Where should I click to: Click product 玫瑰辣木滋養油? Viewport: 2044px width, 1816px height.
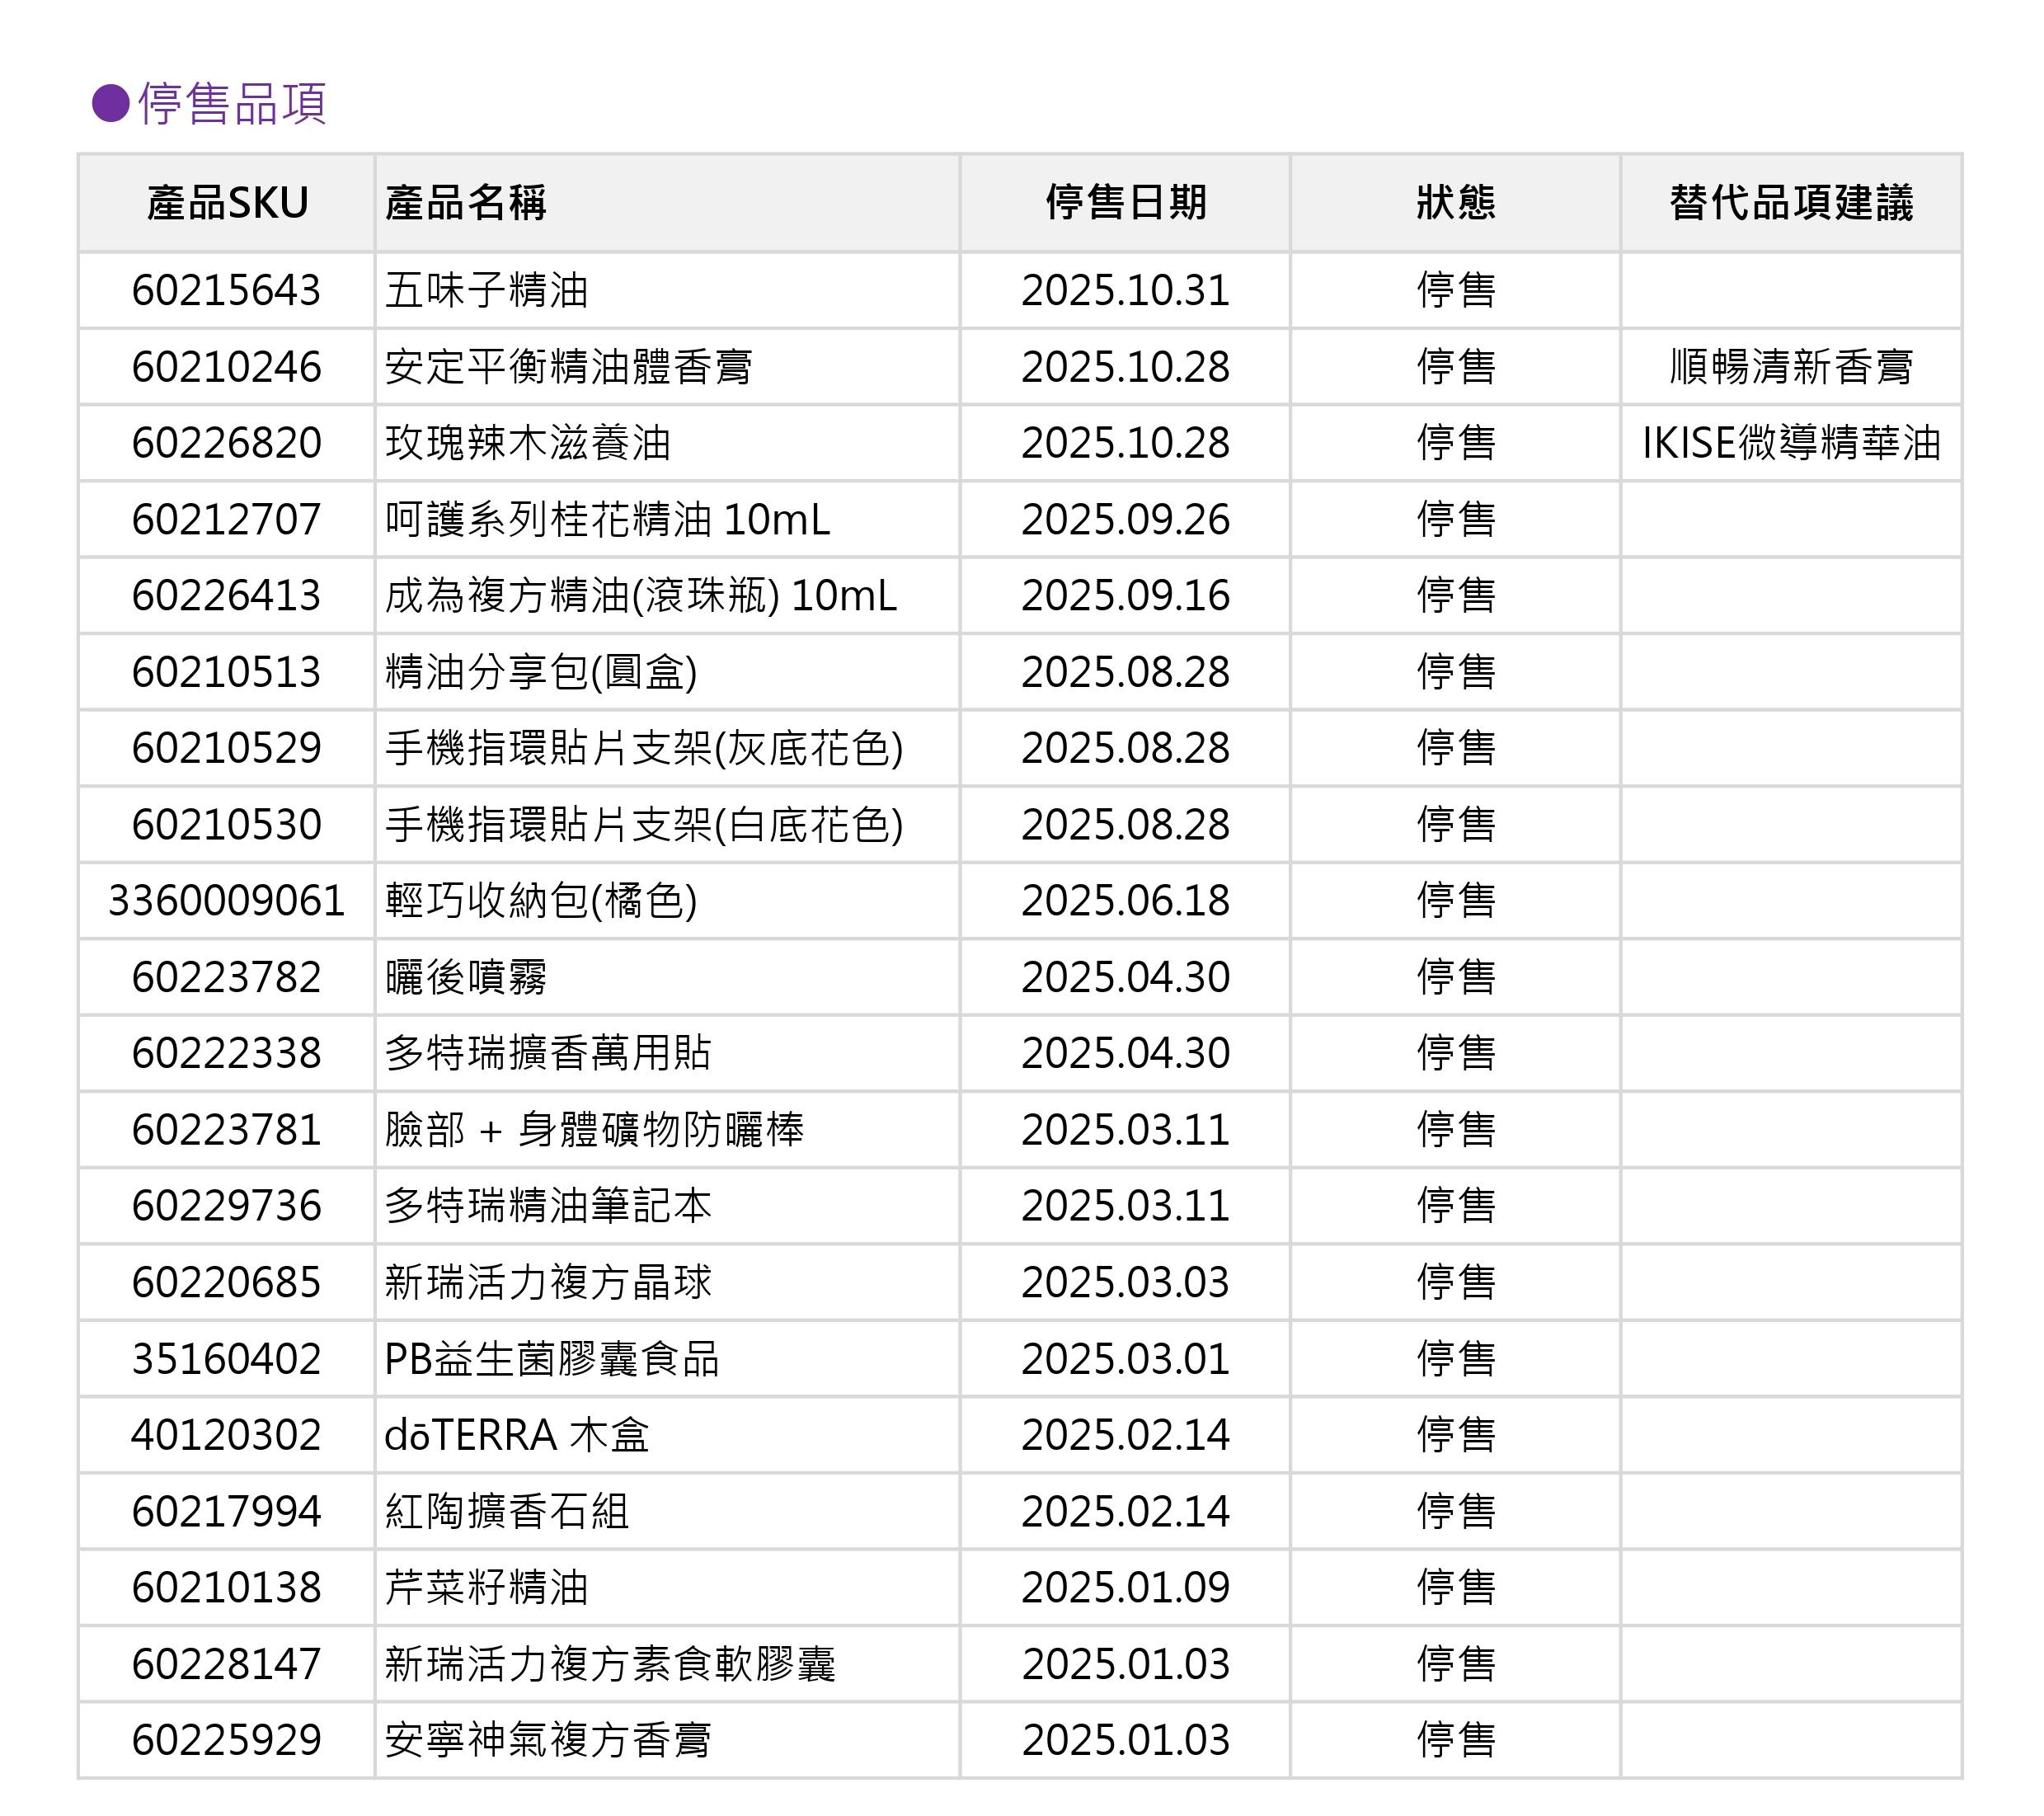click(528, 443)
